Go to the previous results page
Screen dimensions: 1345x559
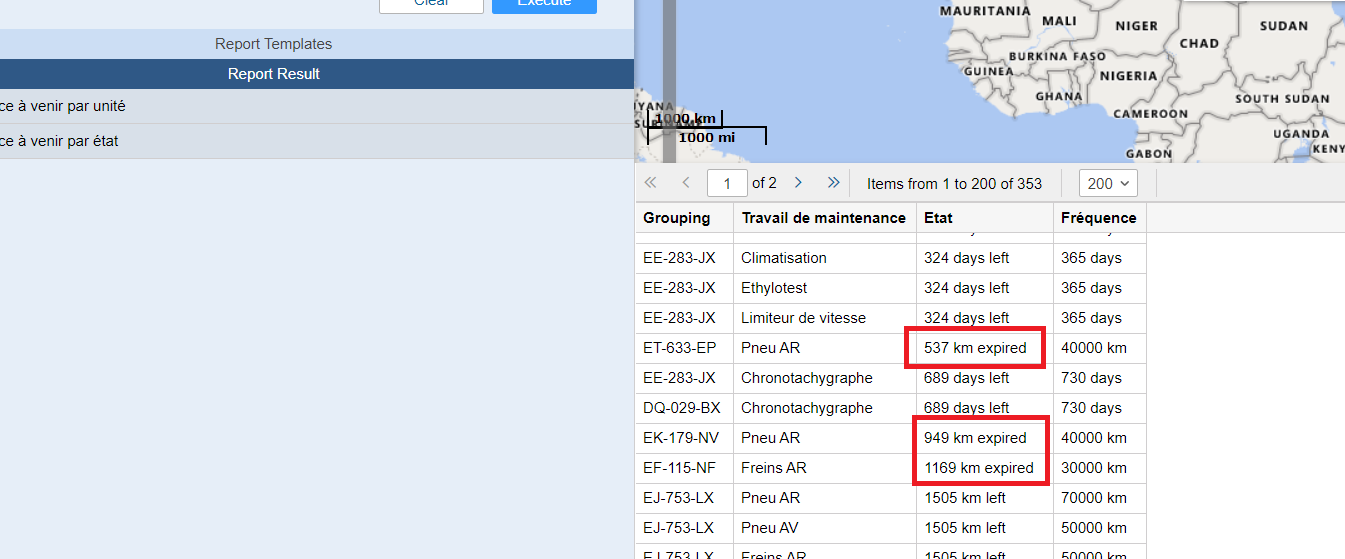click(x=685, y=183)
